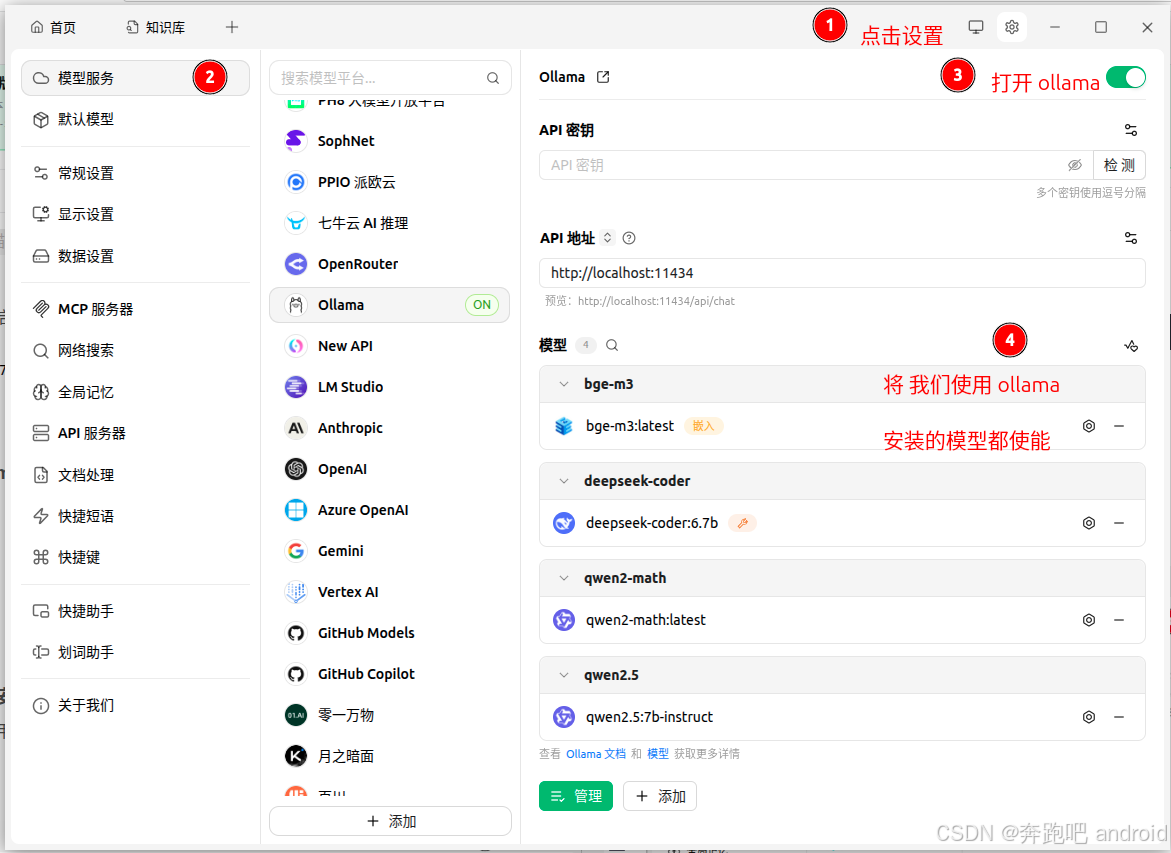Open 快捷短语 settings section
The image size is (1171, 853).
135,516
